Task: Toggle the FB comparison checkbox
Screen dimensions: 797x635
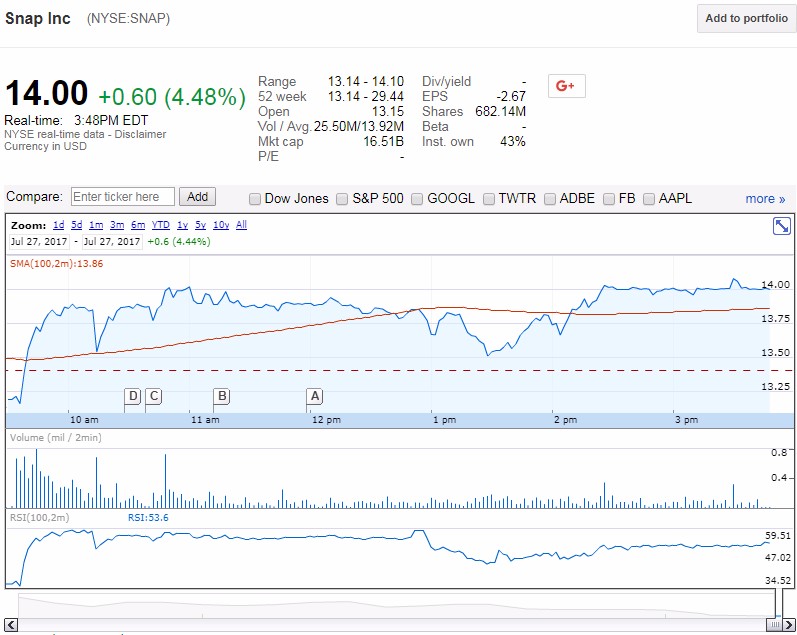Action: (x=609, y=199)
